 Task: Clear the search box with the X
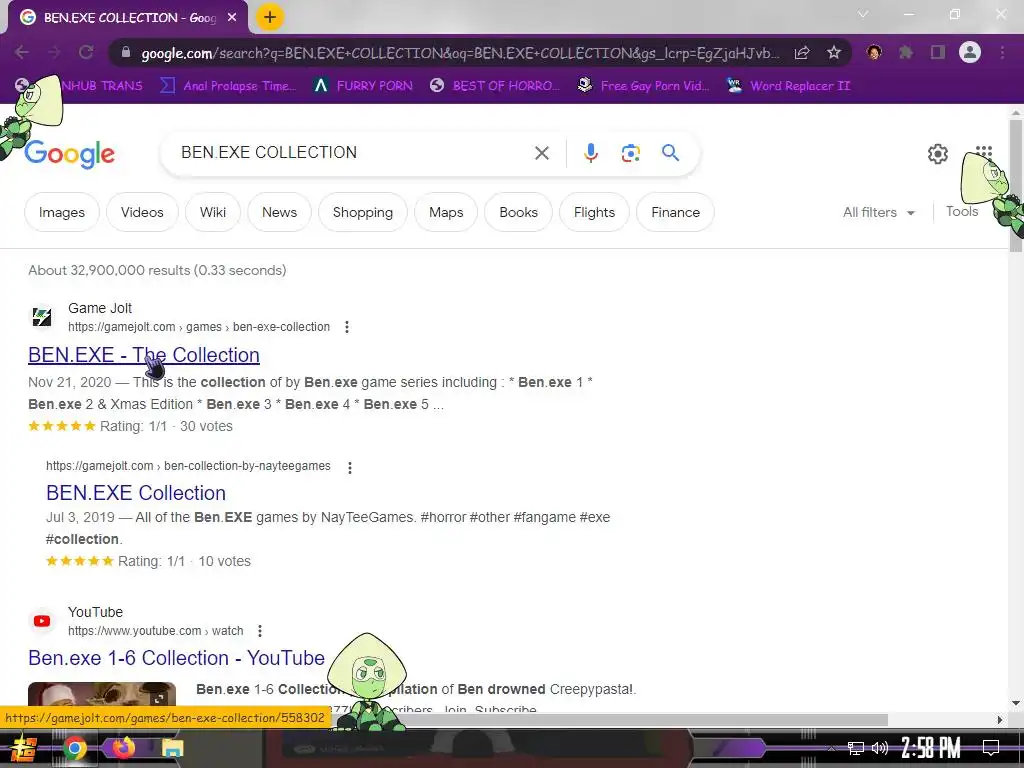[541, 153]
